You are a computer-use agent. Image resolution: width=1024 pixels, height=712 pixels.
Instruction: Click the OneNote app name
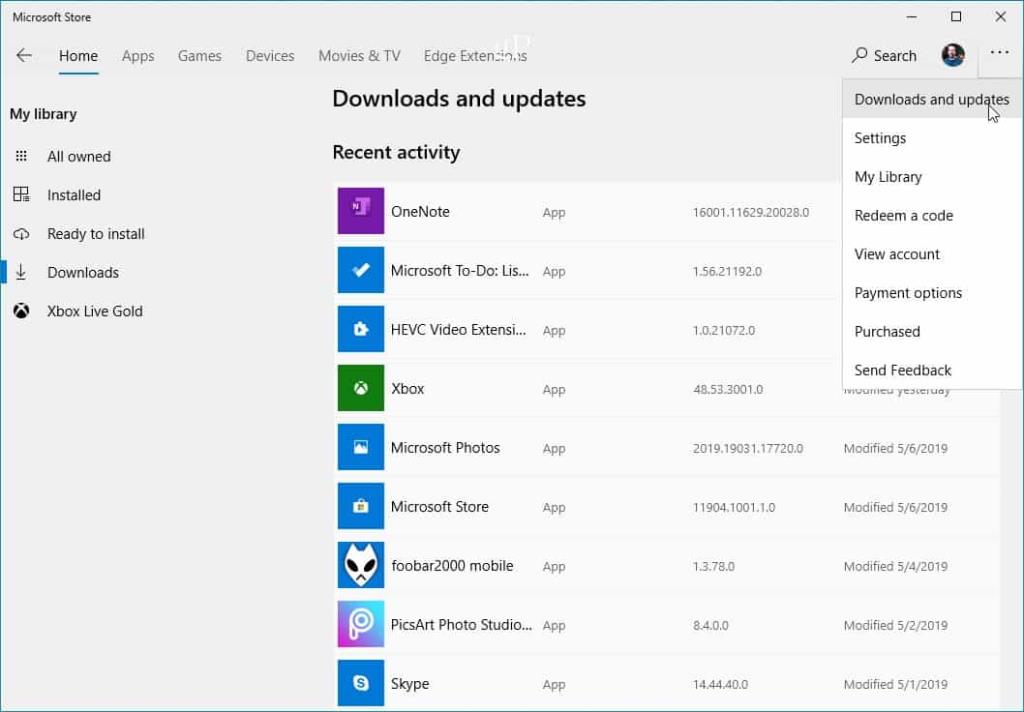click(420, 212)
